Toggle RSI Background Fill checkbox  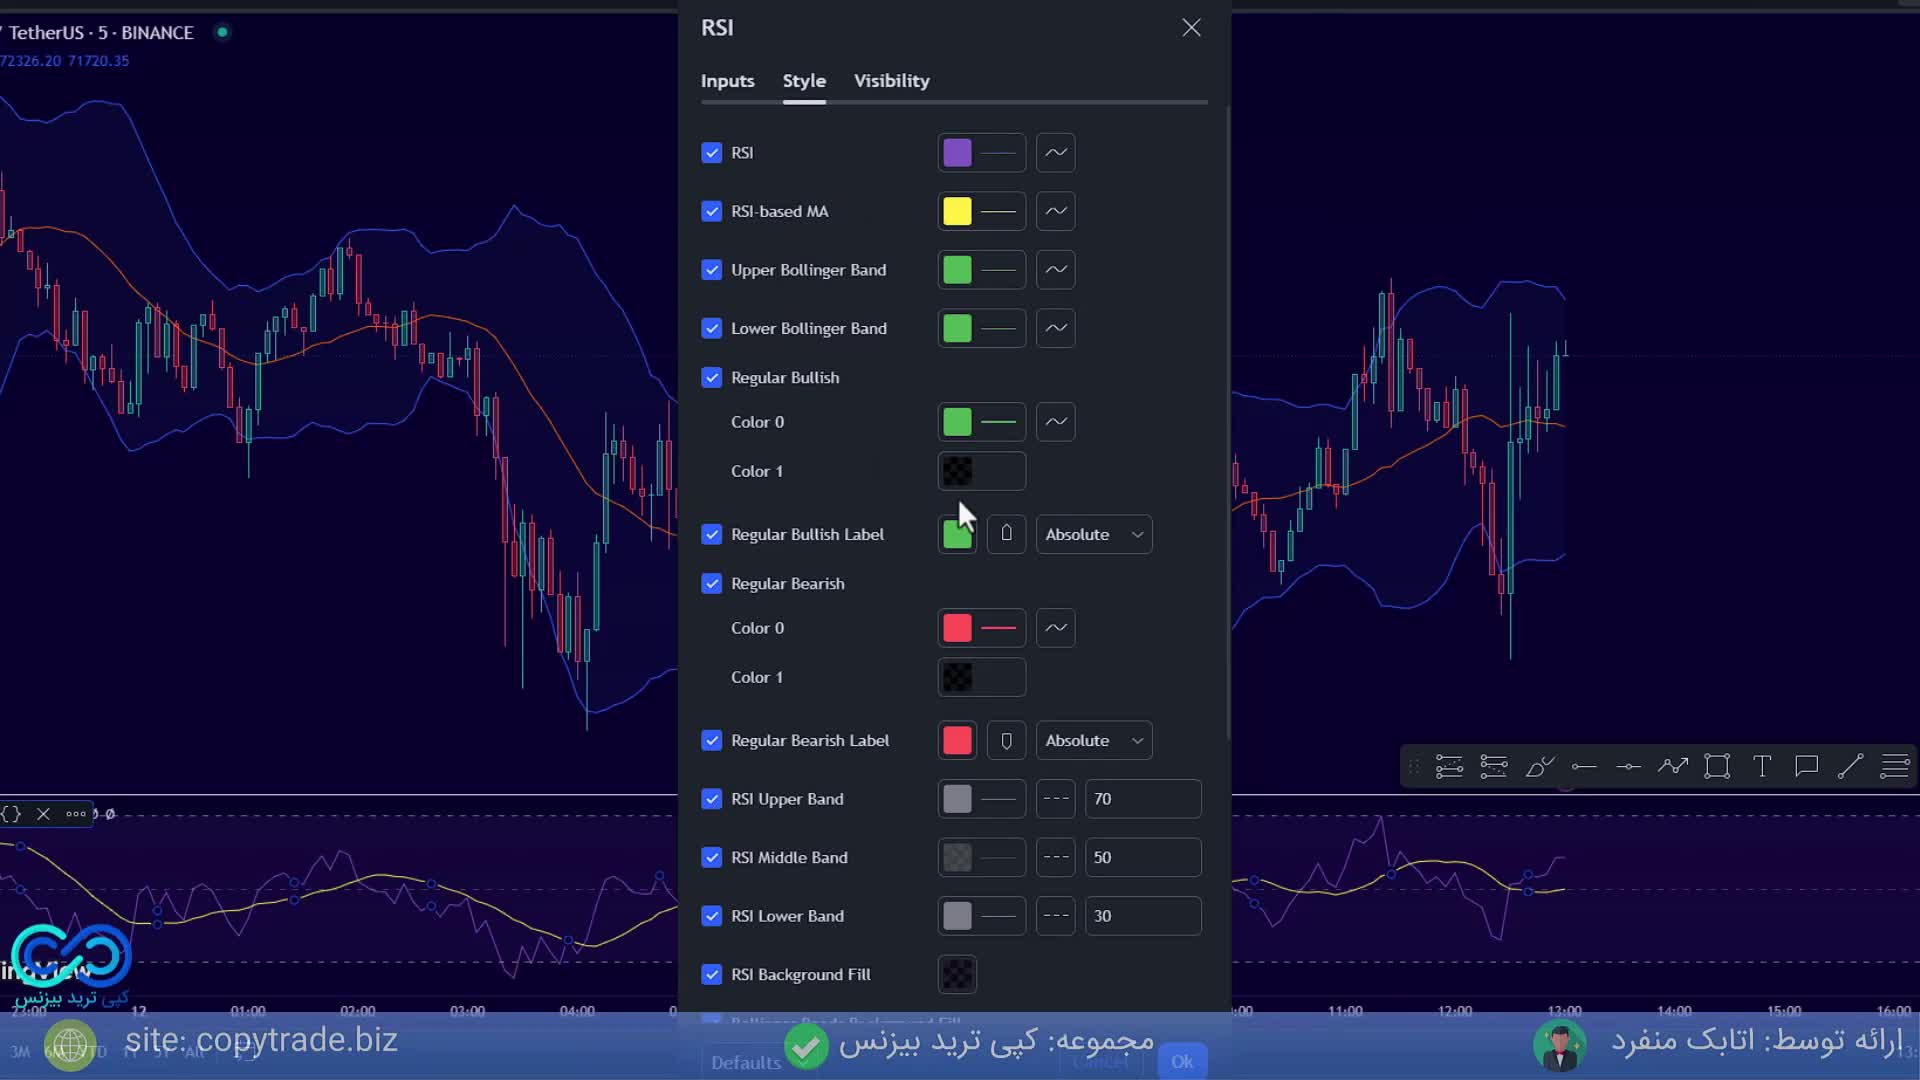click(711, 974)
